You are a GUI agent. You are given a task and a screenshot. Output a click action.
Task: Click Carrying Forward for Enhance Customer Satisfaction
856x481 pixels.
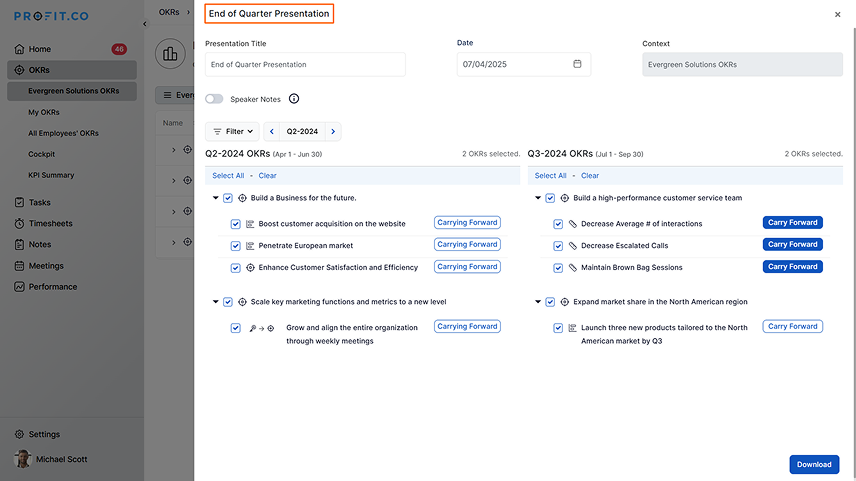[x=467, y=267]
